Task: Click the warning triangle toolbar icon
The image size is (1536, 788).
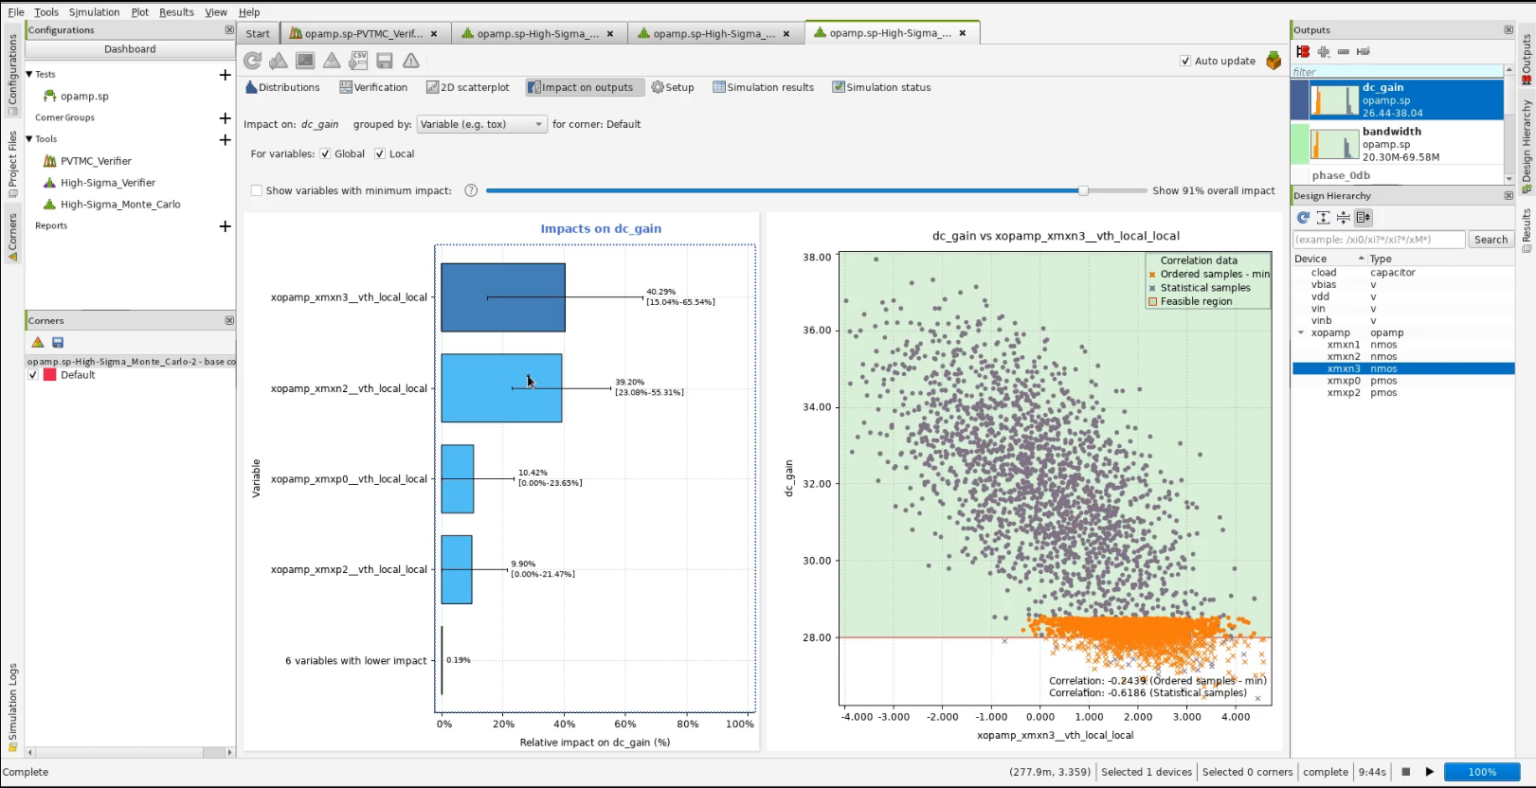Action: (x=411, y=61)
